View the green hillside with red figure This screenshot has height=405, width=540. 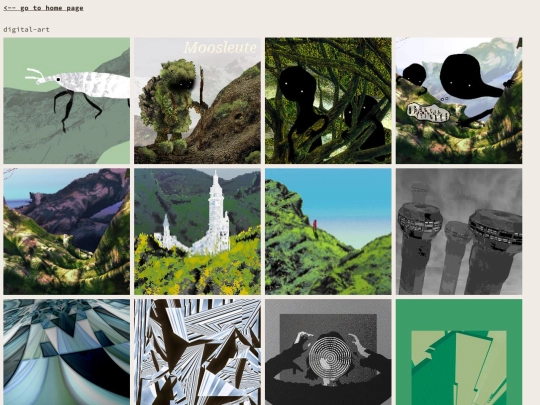point(328,231)
